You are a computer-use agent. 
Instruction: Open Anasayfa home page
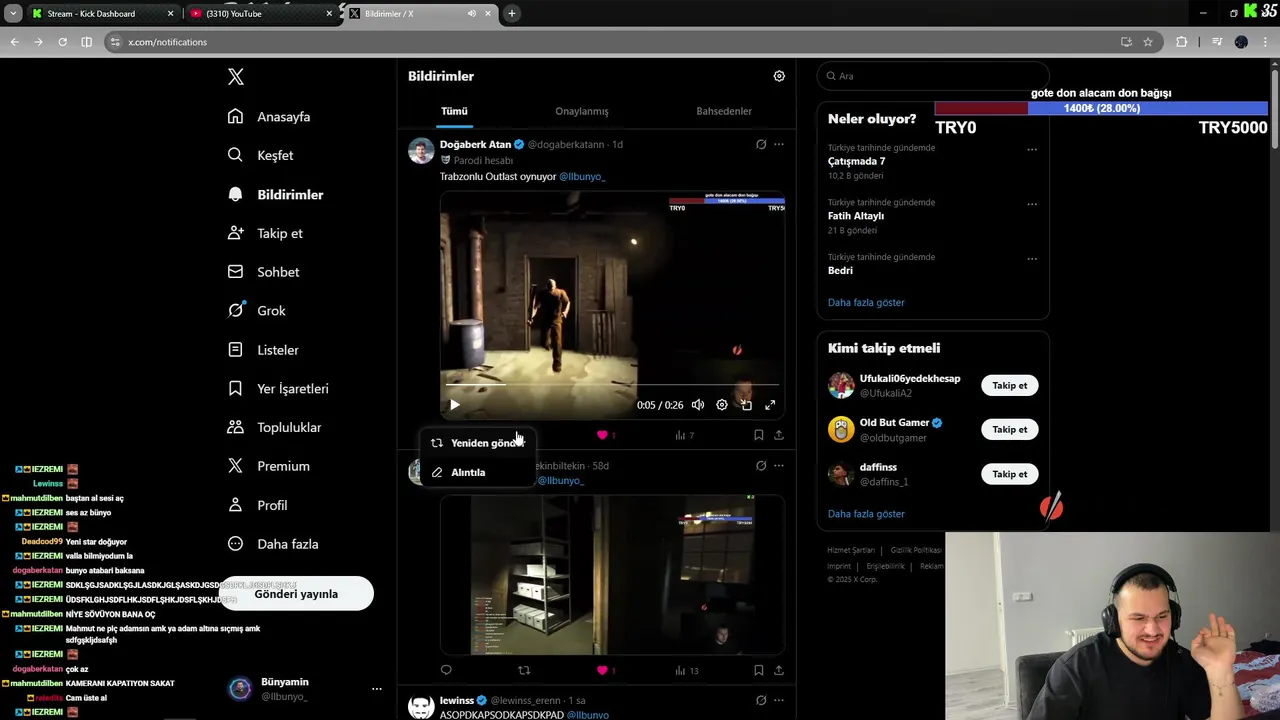(x=269, y=117)
